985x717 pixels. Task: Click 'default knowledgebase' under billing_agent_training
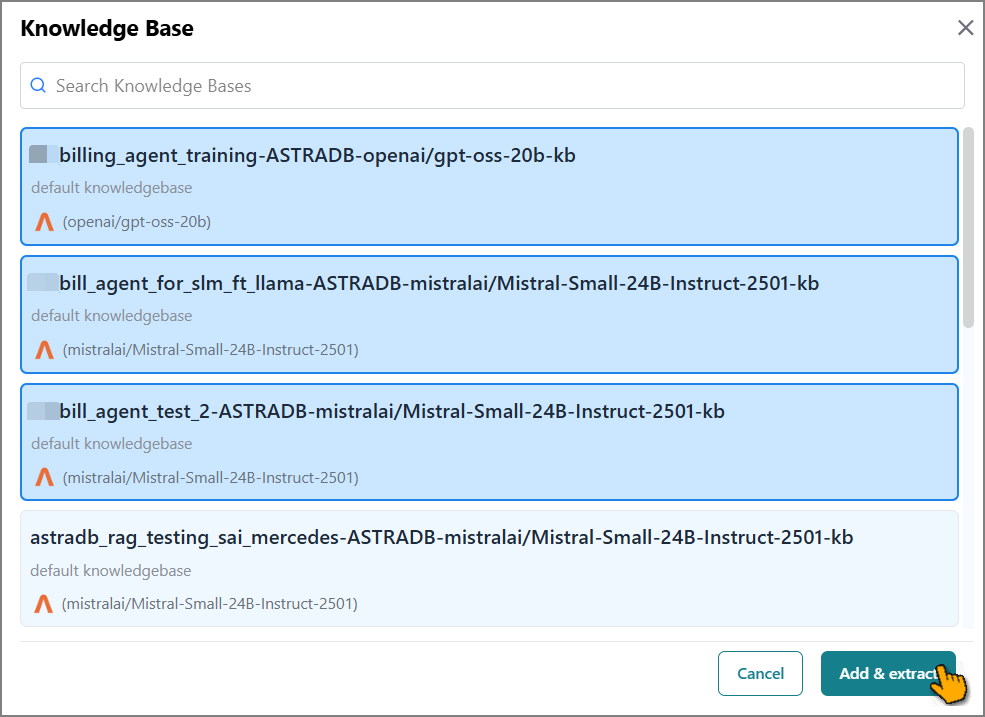(112, 188)
